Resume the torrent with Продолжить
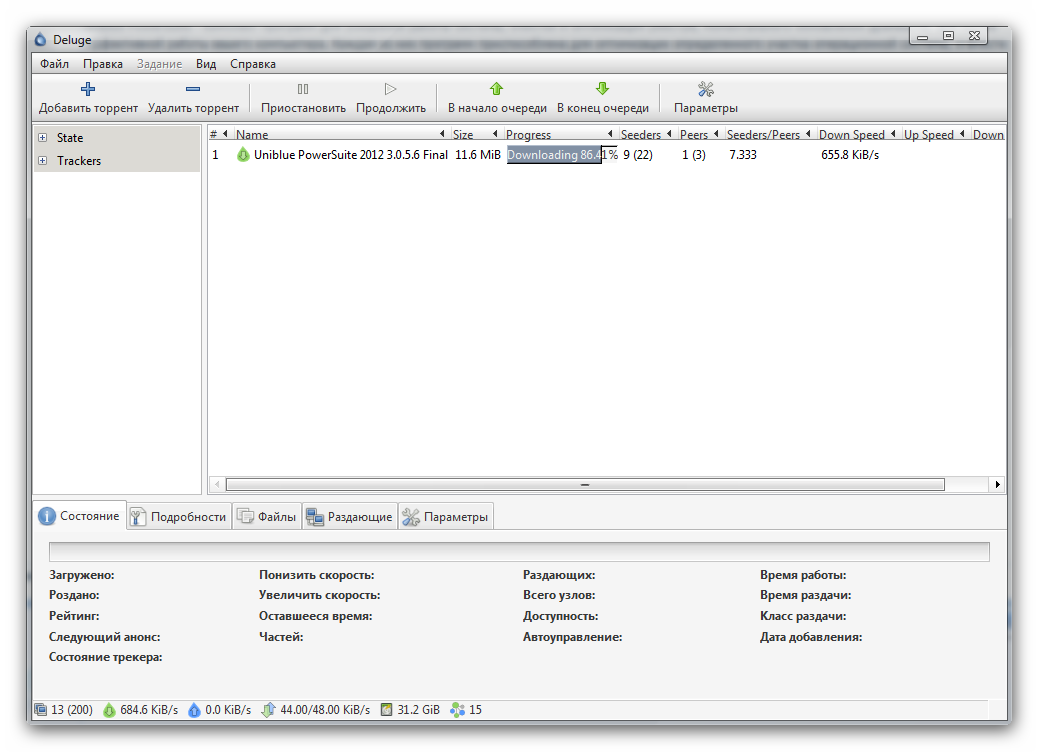This screenshot has width=1039, height=752. [390, 97]
